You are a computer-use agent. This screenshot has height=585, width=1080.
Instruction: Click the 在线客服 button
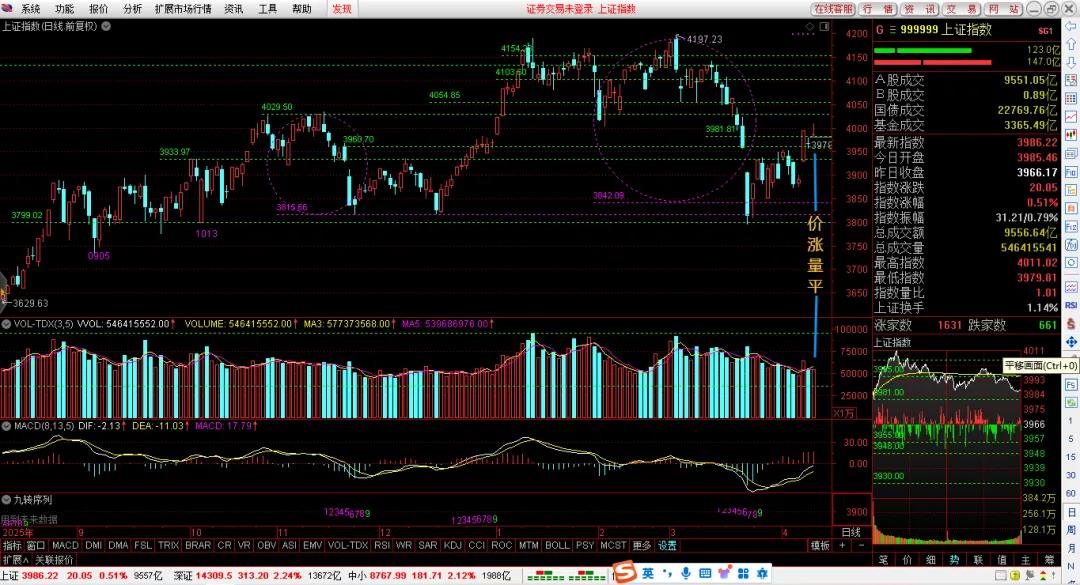(x=833, y=9)
